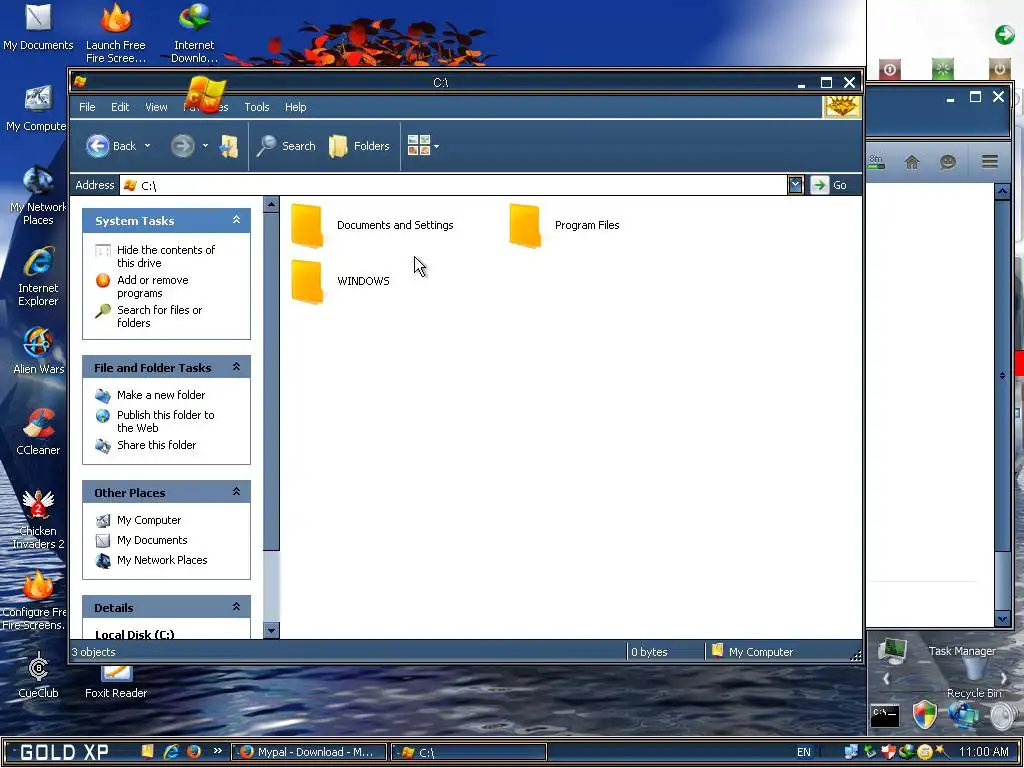Select CueClub desktop icon

point(38,675)
